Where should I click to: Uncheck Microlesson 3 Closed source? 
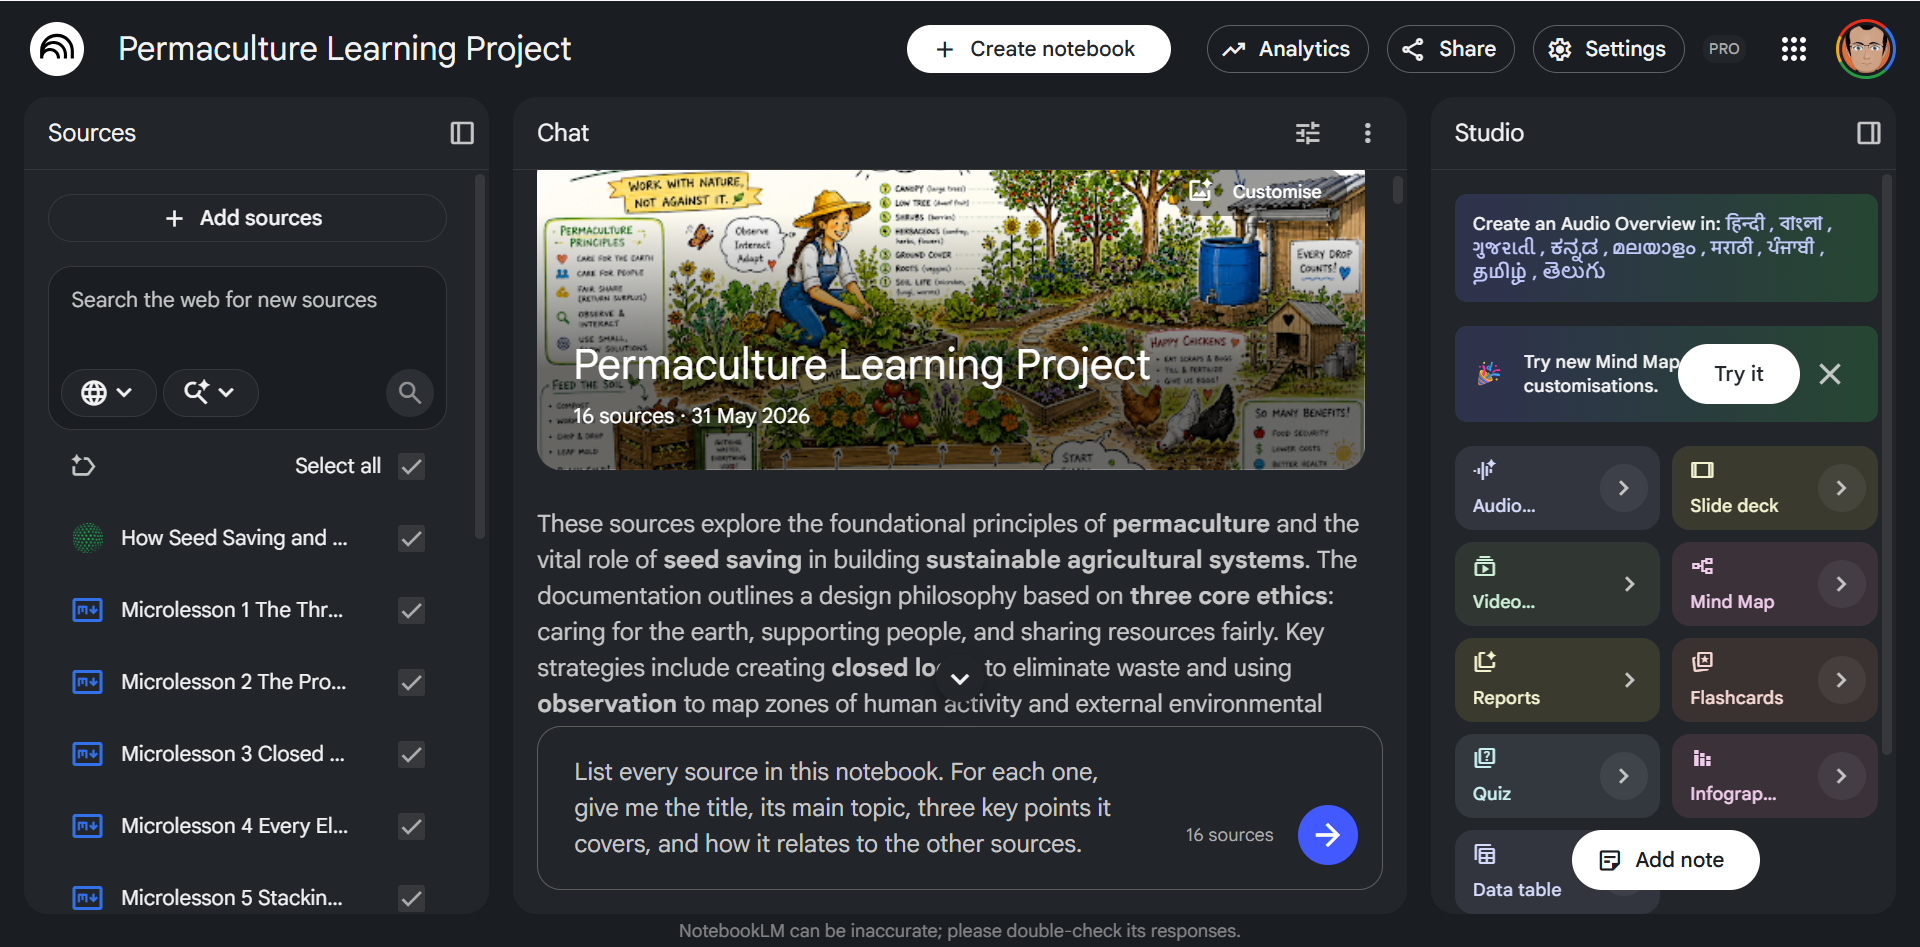coord(411,754)
